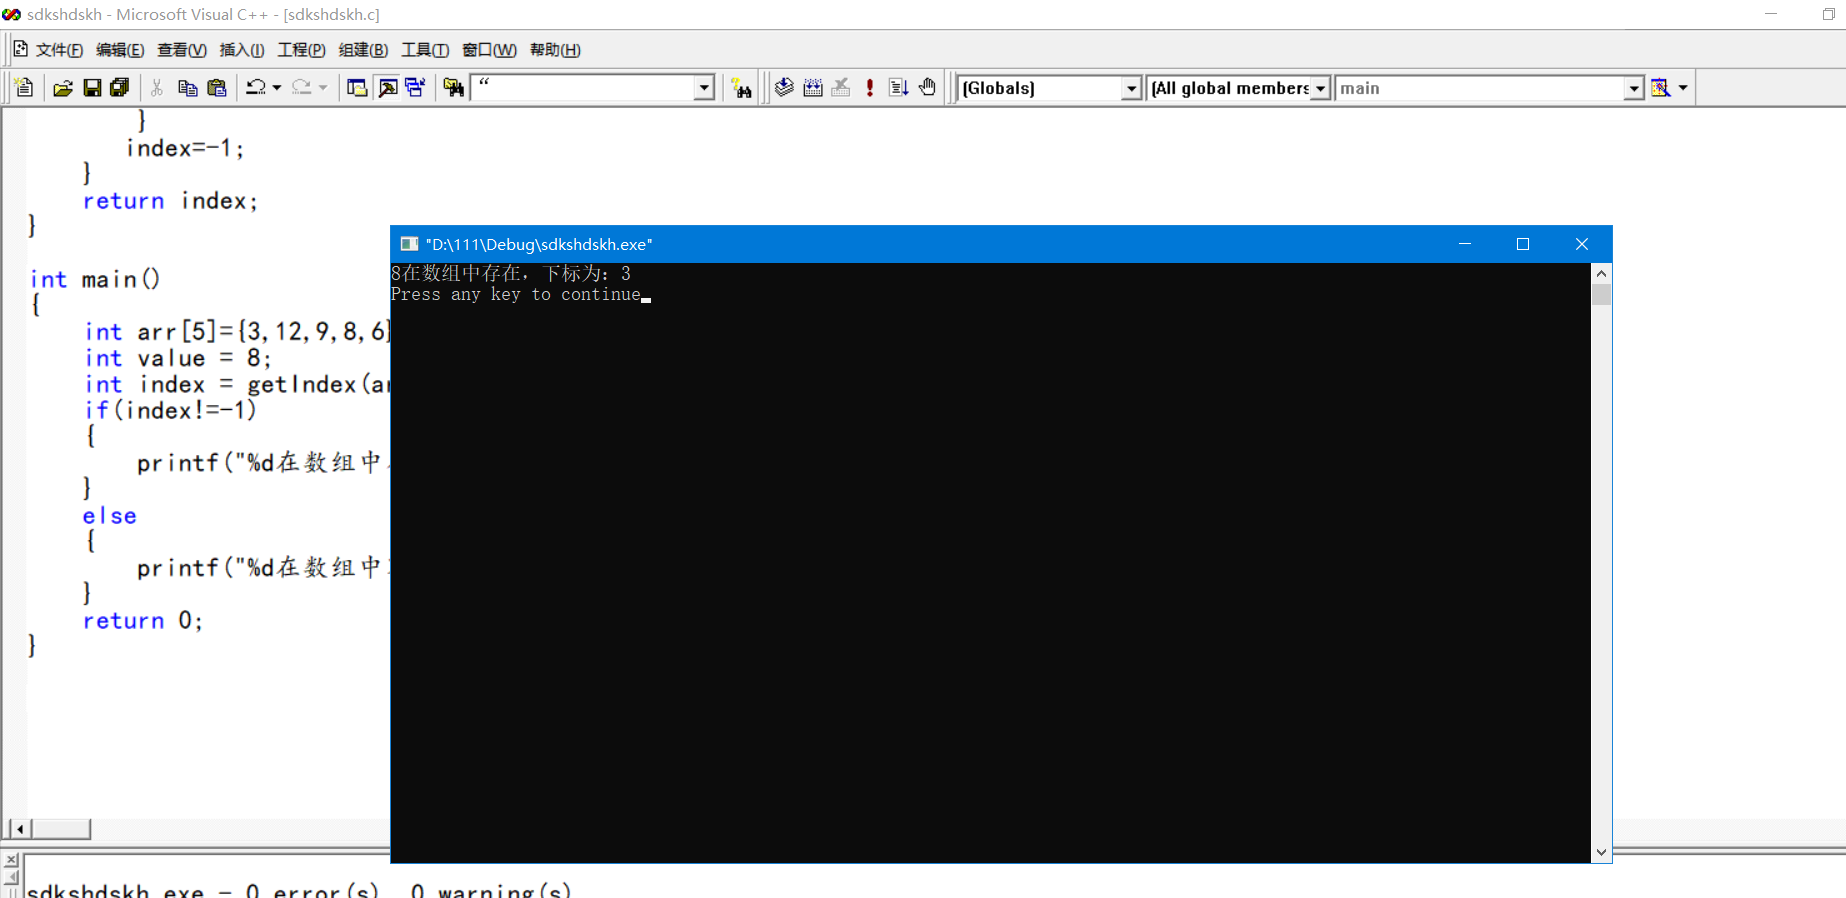Viewport: 1846px width, 898px height.
Task: Search help with question binoculars icon
Action: [741, 88]
